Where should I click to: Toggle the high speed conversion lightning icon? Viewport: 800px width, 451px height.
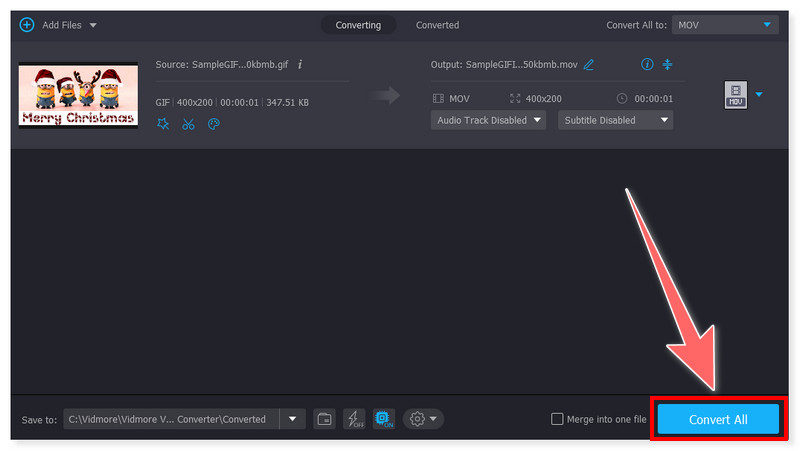[353, 419]
